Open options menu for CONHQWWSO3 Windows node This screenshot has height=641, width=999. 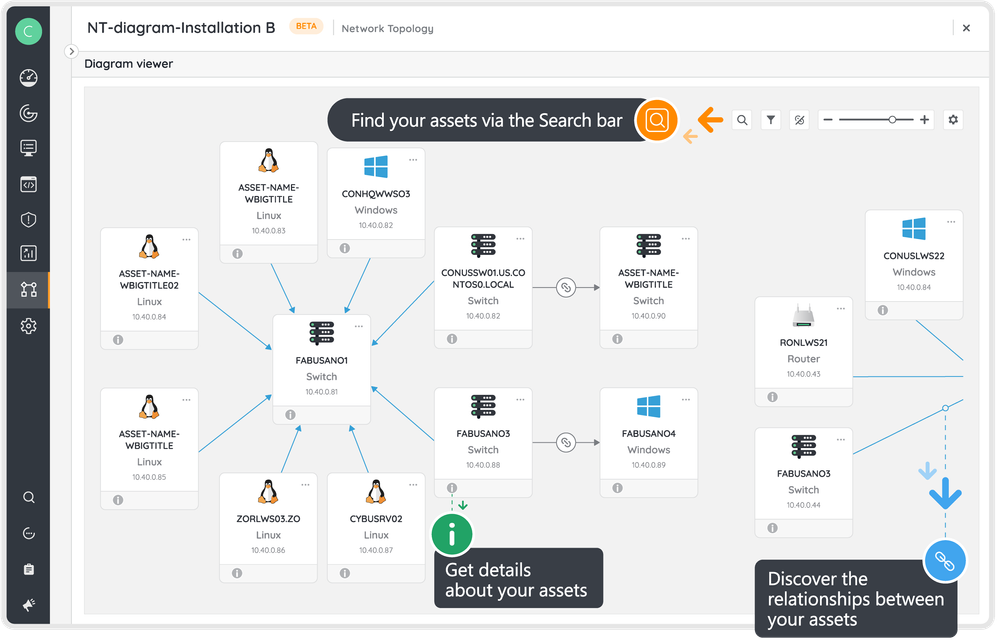coord(412,160)
